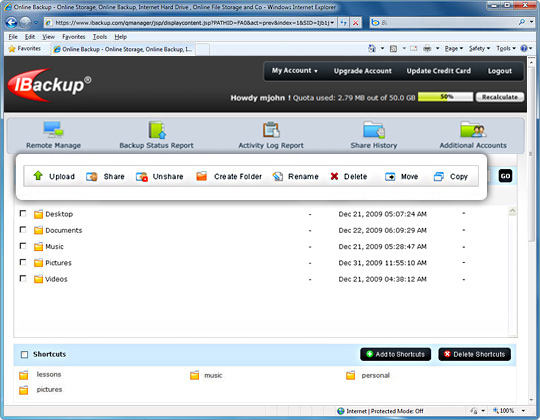
Task: Open the print options dropdown arrow
Action: [x=437, y=49]
